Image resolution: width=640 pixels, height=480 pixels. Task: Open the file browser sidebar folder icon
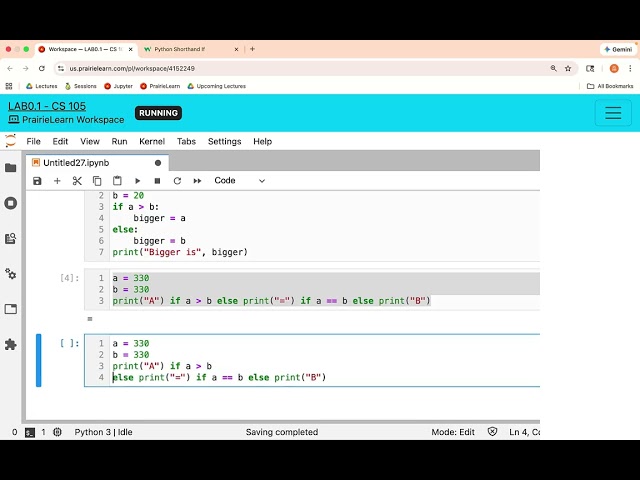11,168
